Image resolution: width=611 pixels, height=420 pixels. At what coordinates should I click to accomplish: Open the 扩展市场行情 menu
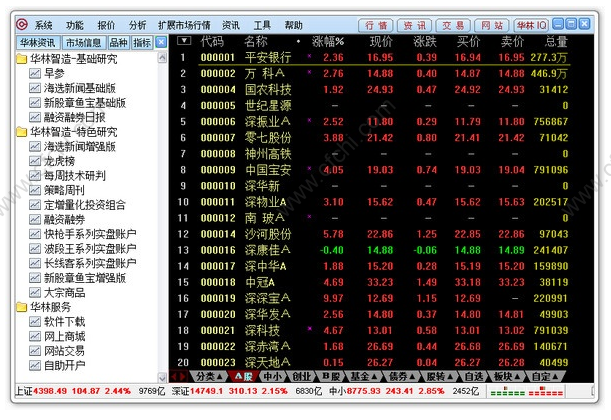[x=184, y=25]
